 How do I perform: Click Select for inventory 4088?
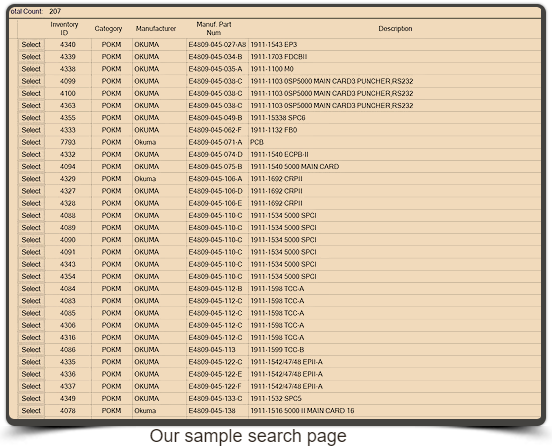pos(31,215)
